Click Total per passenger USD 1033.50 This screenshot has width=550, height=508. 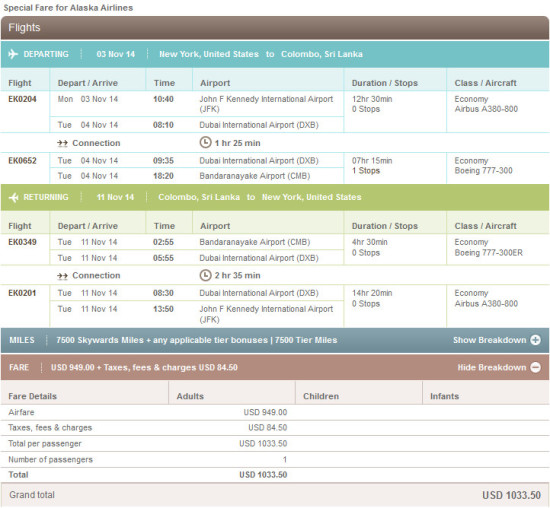263,443
